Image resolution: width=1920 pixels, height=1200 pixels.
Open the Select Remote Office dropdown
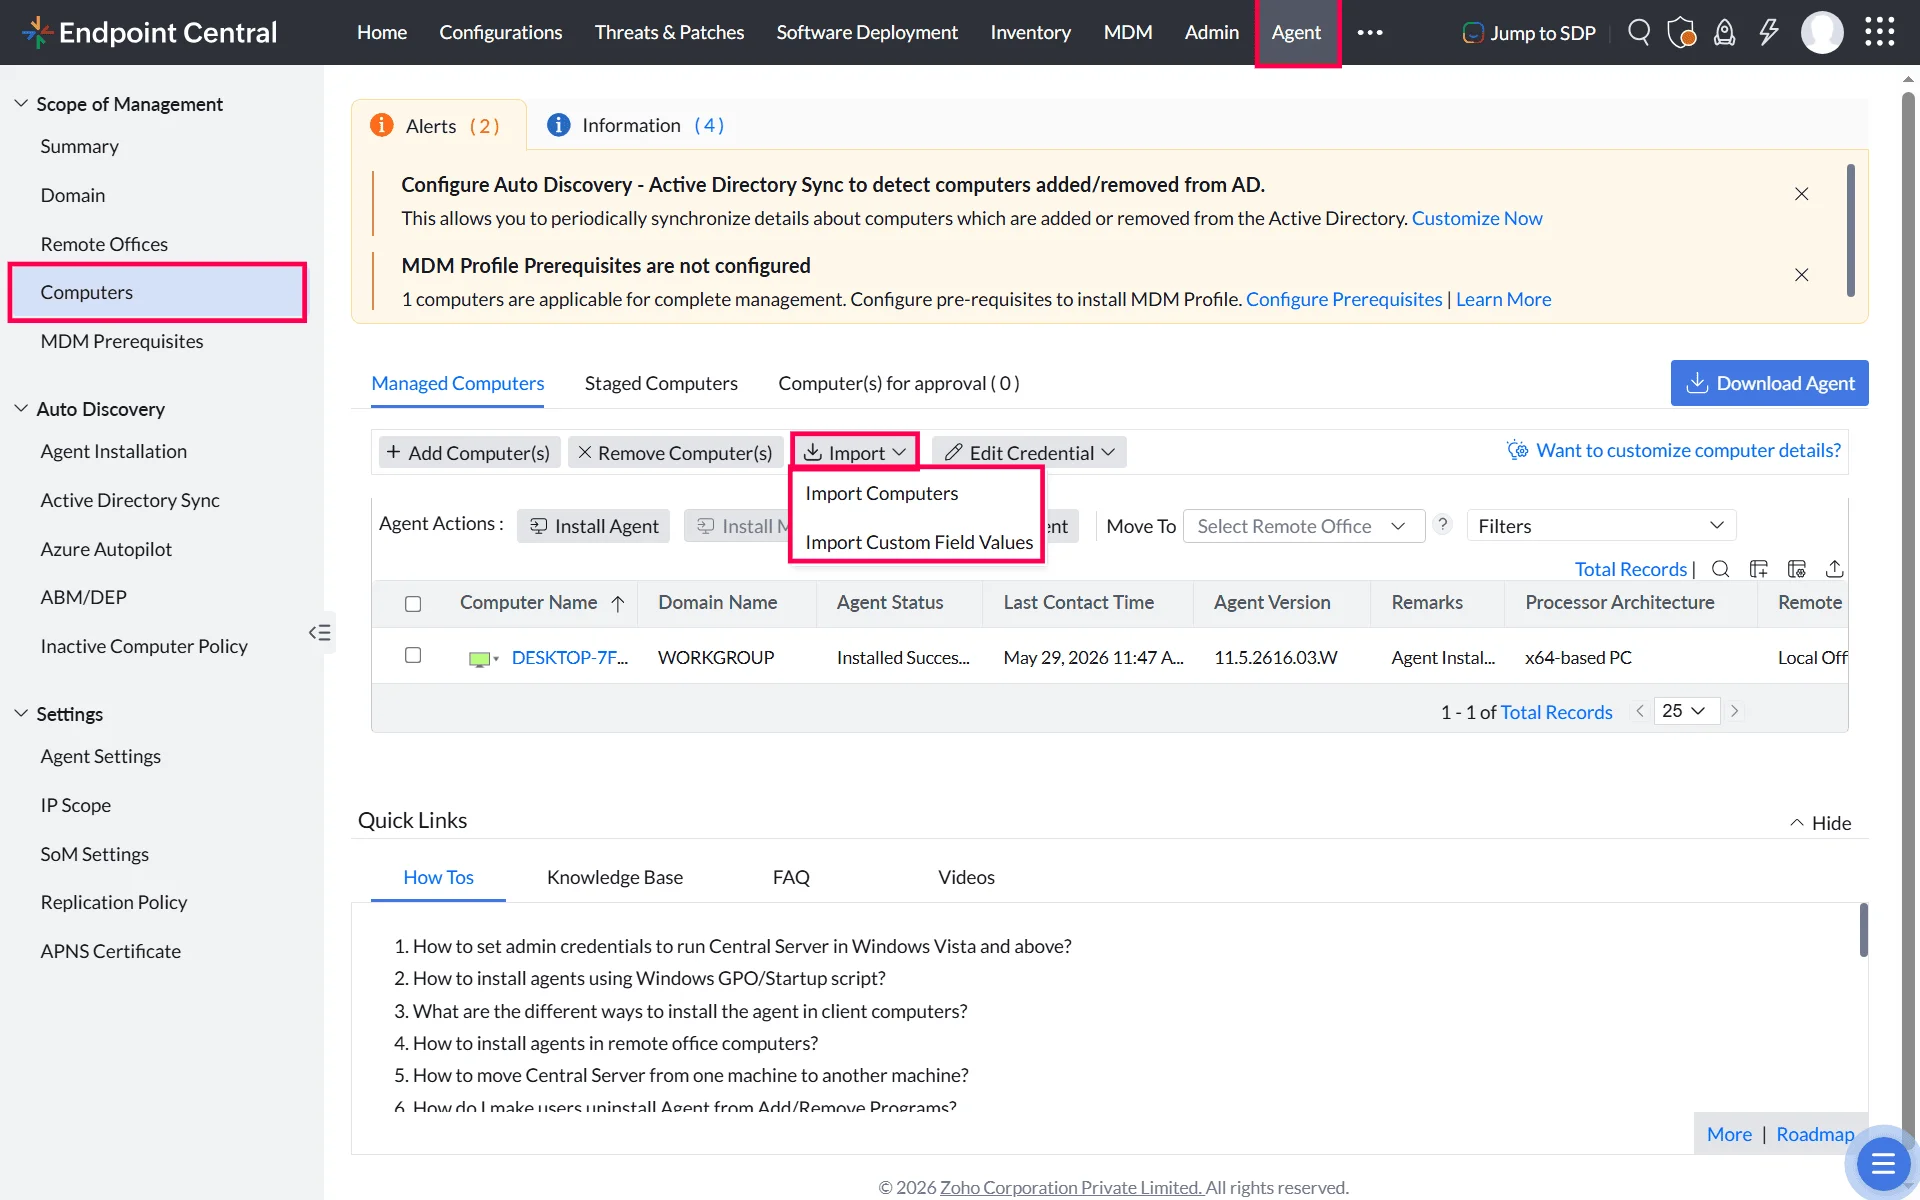pos(1303,526)
